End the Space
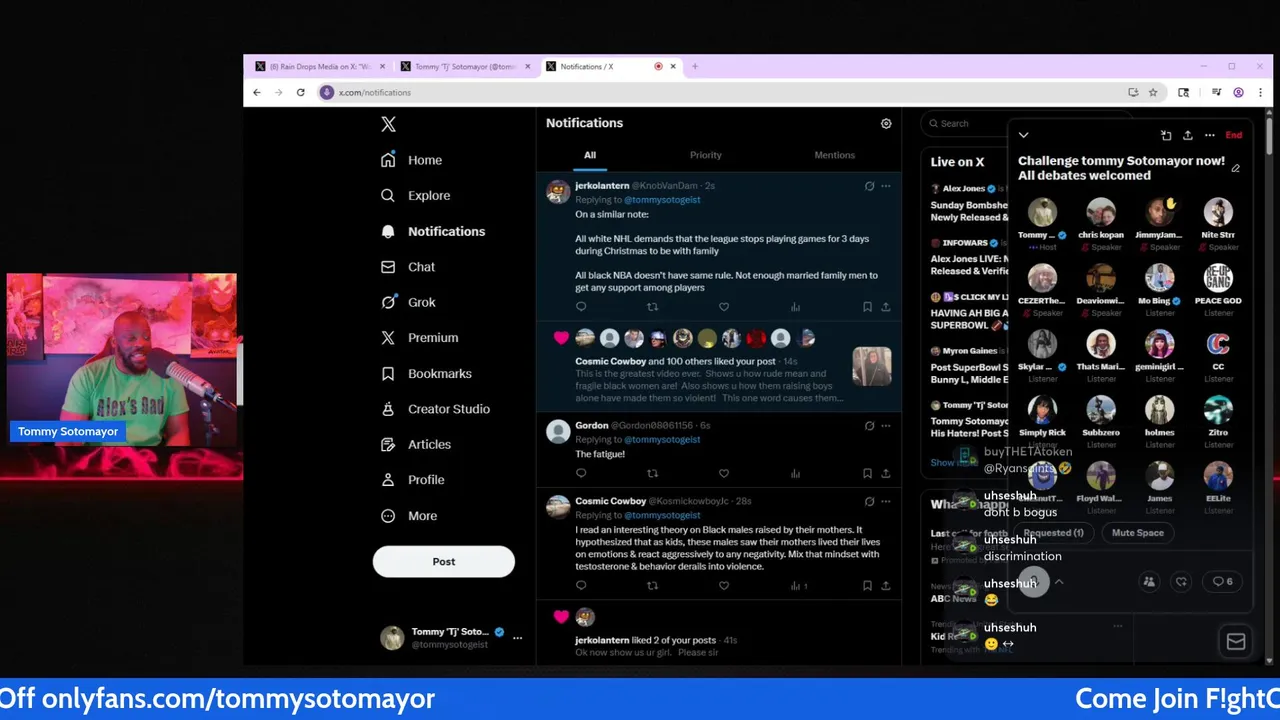This screenshot has height=720, width=1280. (1234, 135)
